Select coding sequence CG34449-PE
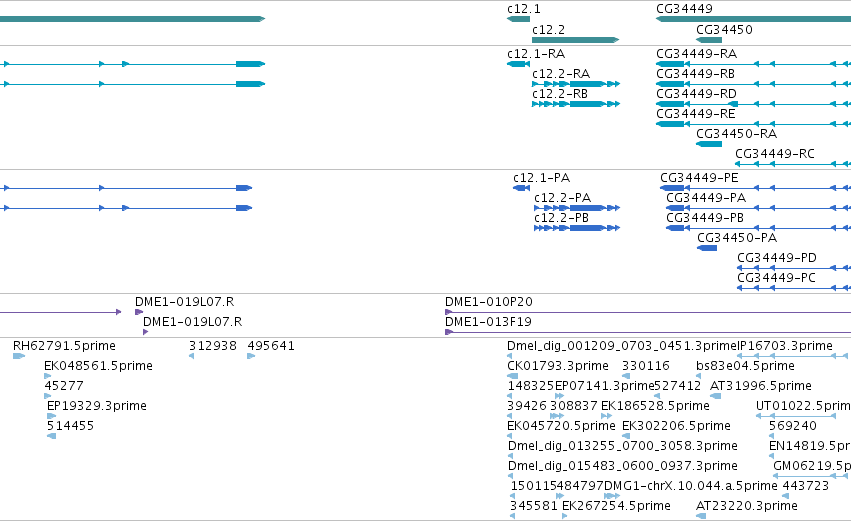The width and height of the screenshot is (851, 521). [x=755, y=188]
